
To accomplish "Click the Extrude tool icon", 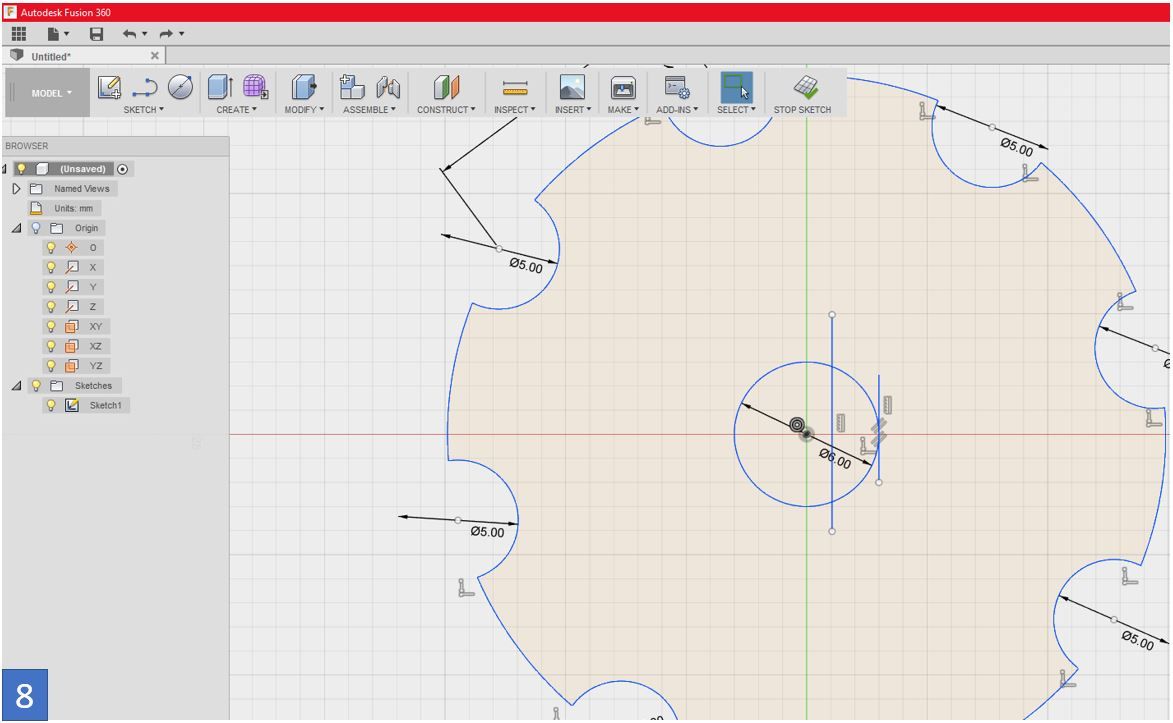I will click(x=220, y=87).
